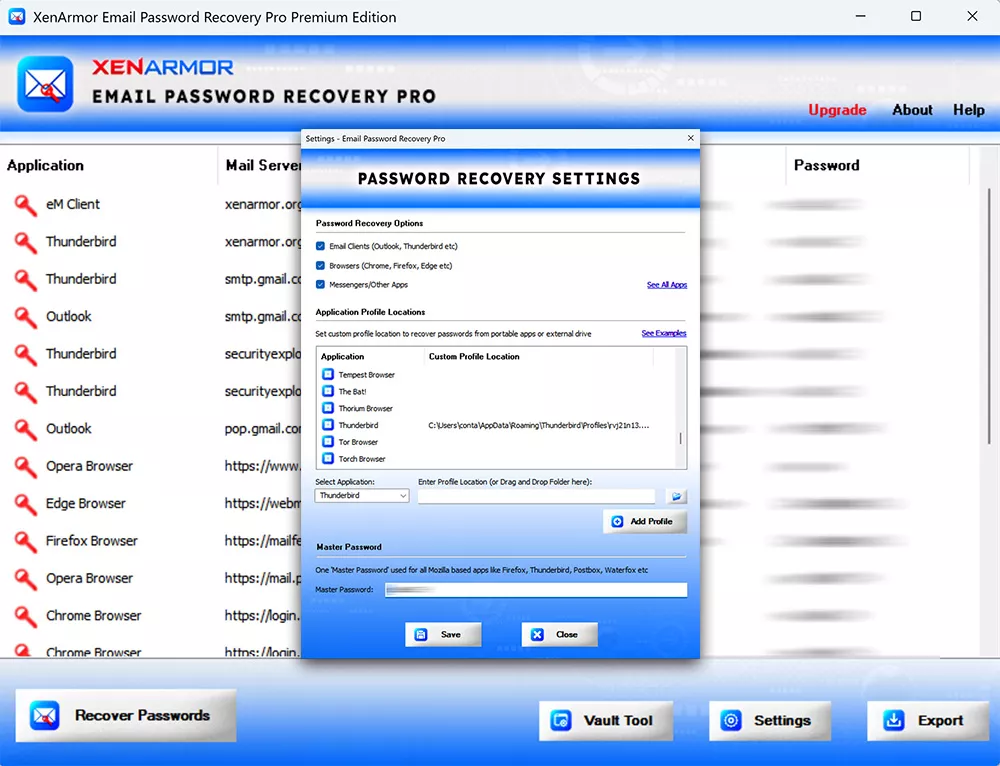Click the profile list vertical scrollbar
Viewport: 1000px width, 766px height.
[x=682, y=438]
